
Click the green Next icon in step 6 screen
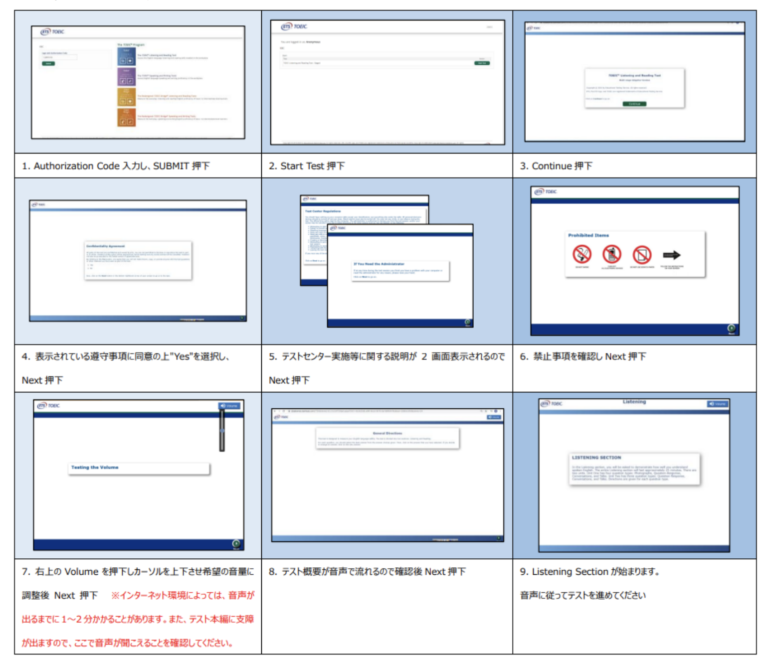coord(733,328)
